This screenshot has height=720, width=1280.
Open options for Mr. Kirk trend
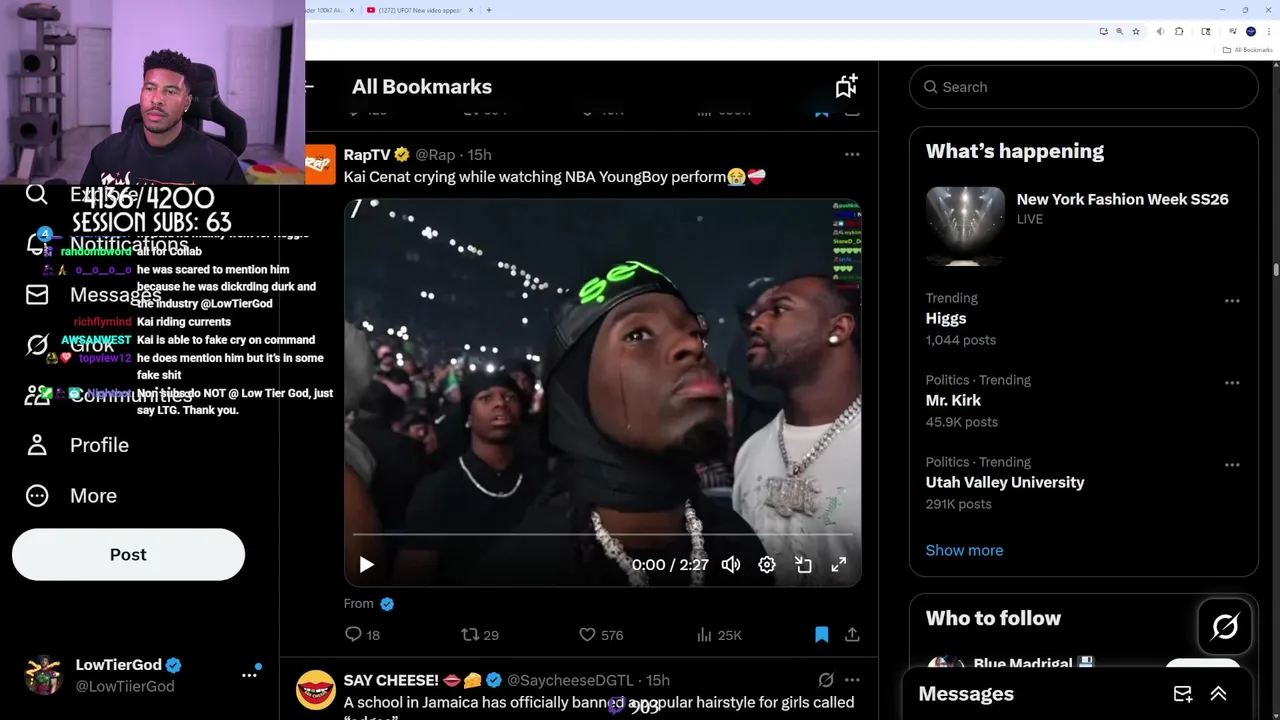1232,382
